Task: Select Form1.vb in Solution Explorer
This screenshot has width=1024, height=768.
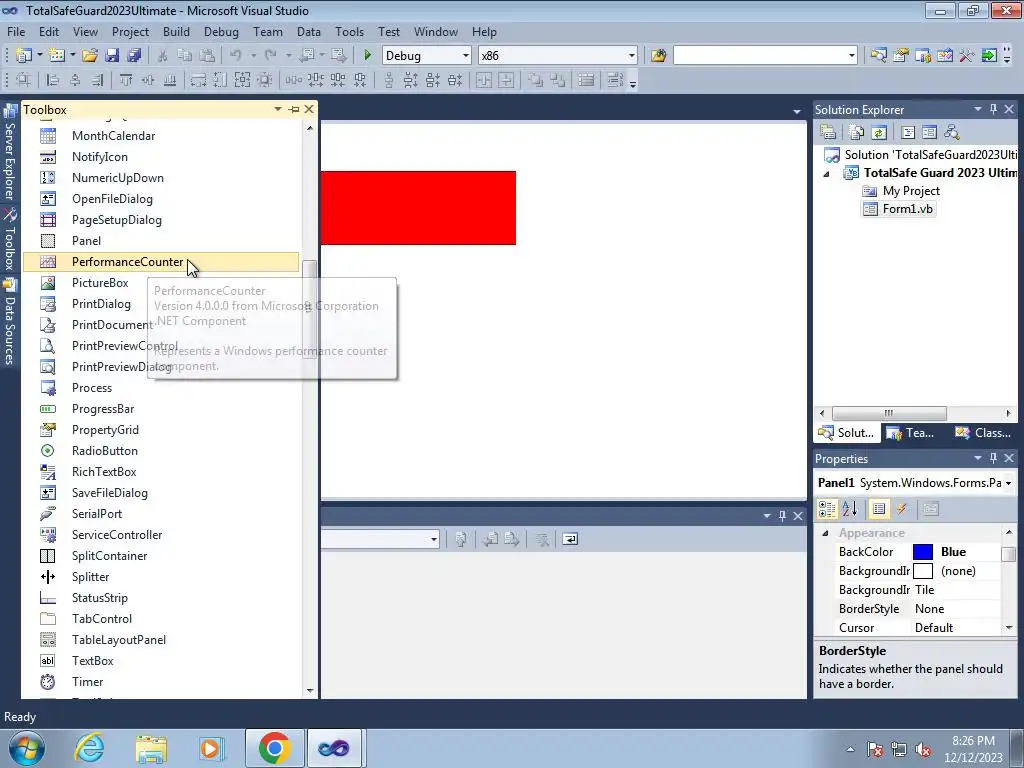Action: tap(900, 209)
